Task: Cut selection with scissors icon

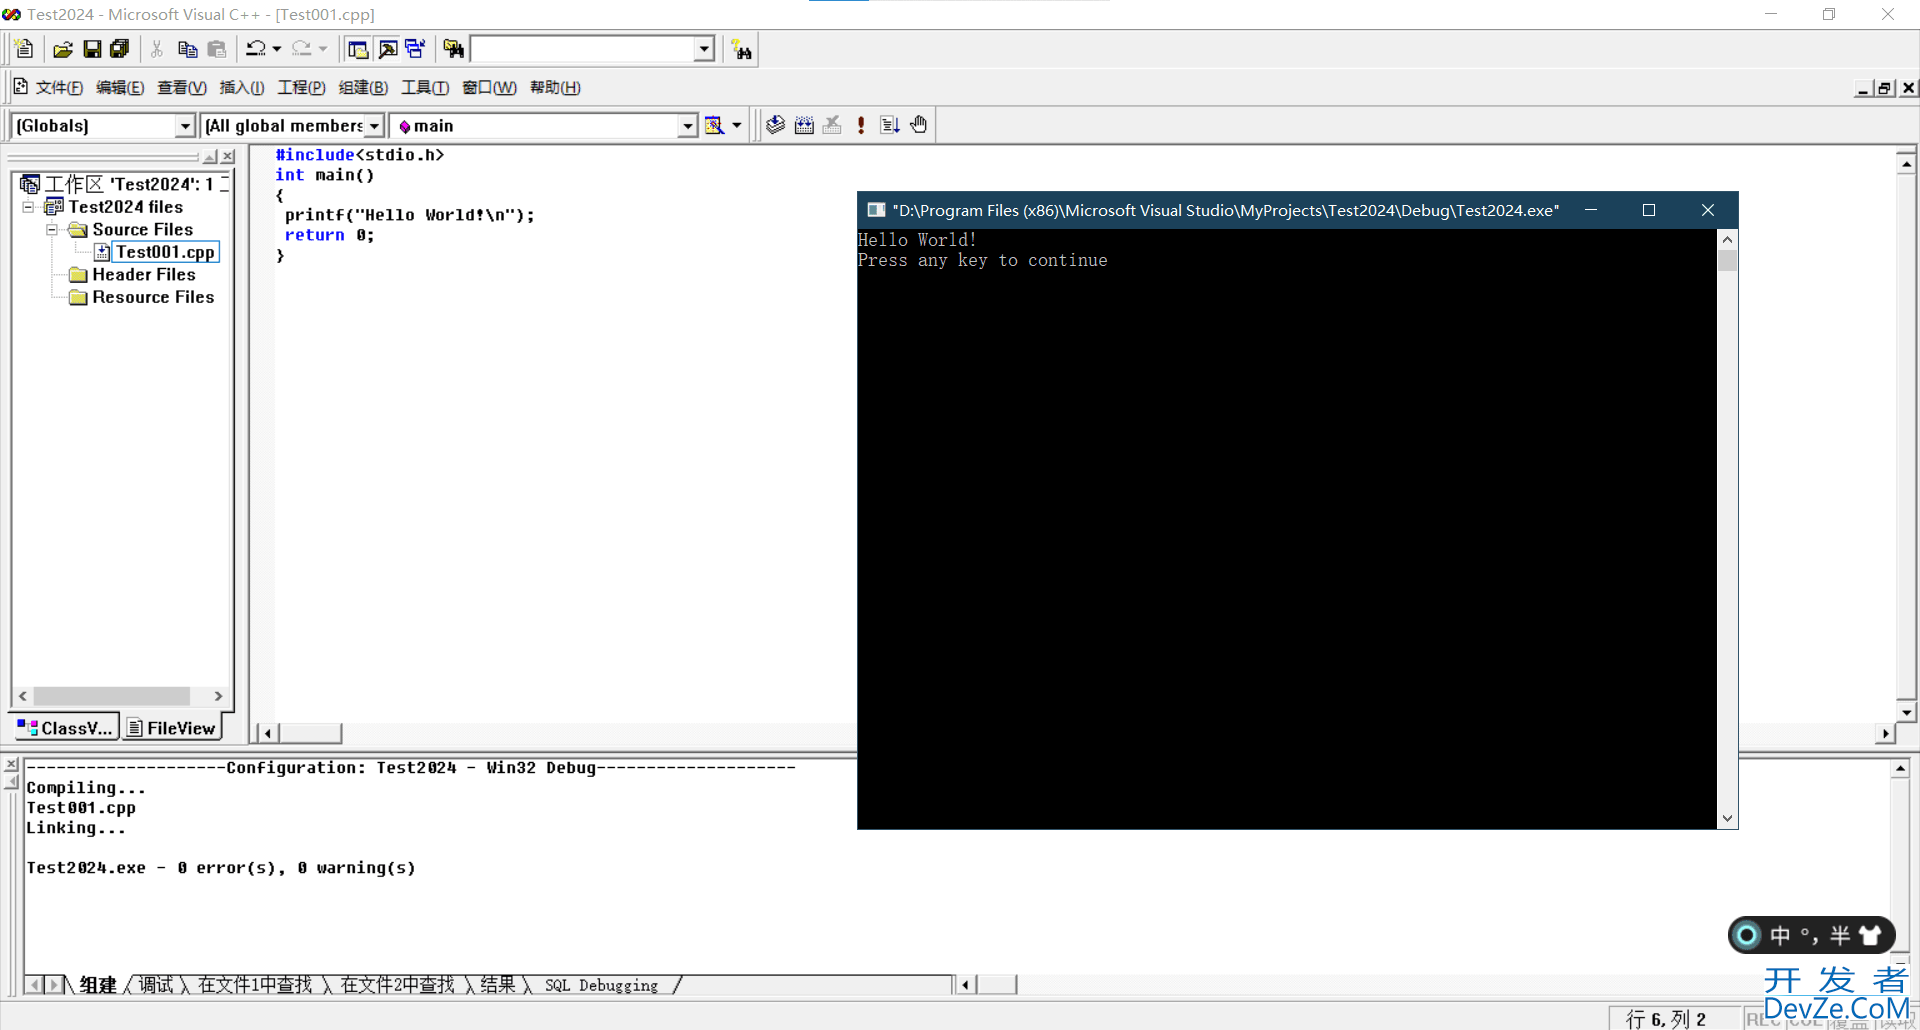Action: pyautogui.click(x=157, y=49)
